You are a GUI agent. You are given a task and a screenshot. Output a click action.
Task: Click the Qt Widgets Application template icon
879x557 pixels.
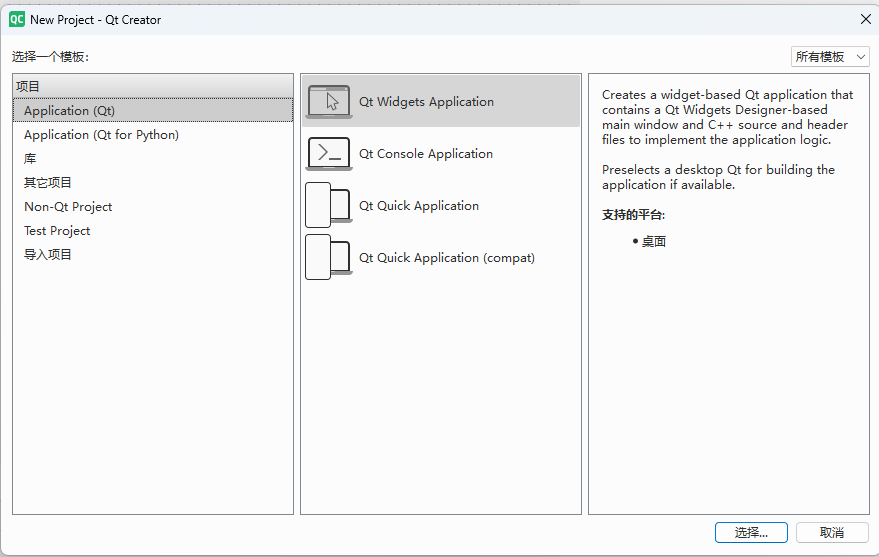(x=329, y=102)
